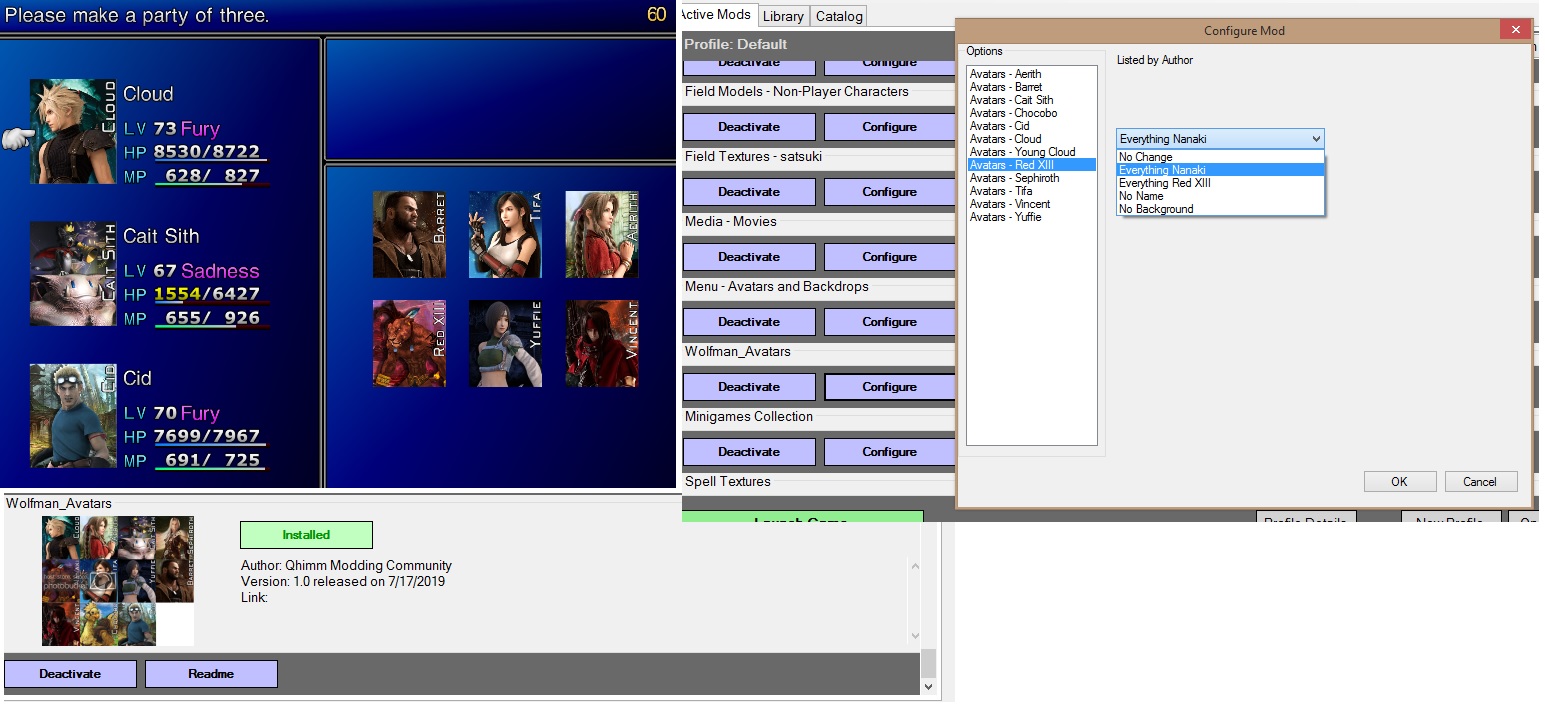Screen dimensions: 1545x707
Task: Switch to the Catalog tab
Action: (838, 16)
